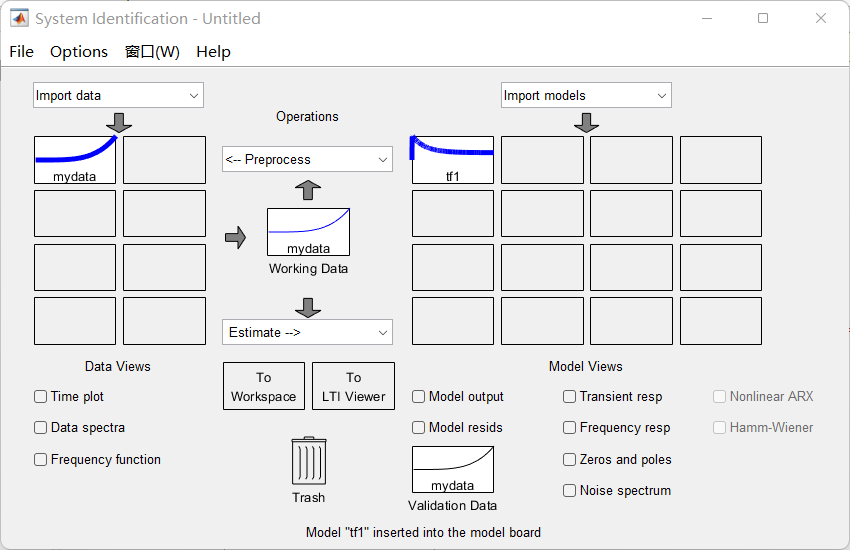Minimize the System Identification window
This screenshot has height=550, width=850.
[x=707, y=18]
